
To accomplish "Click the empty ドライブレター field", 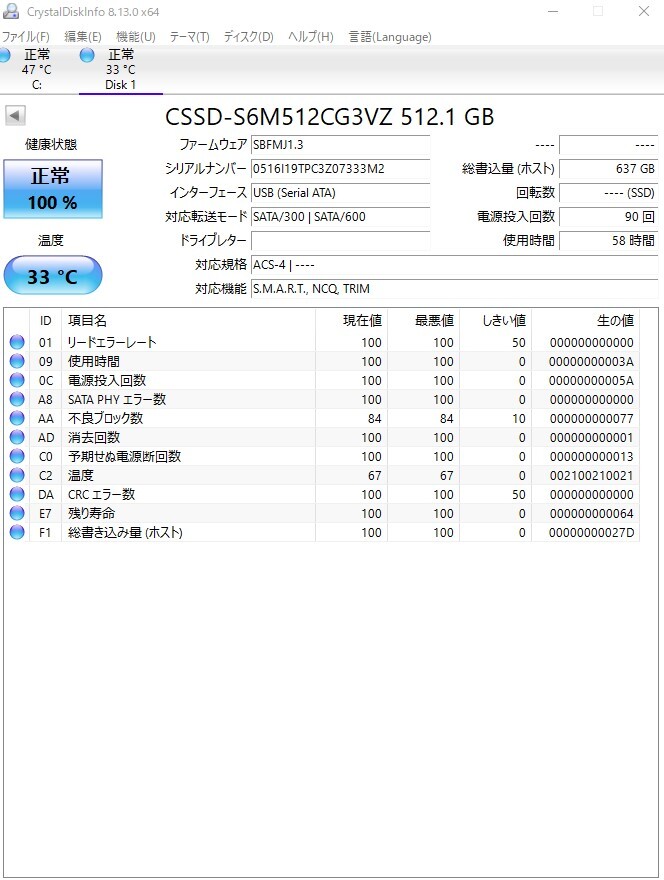I will click(341, 241).
